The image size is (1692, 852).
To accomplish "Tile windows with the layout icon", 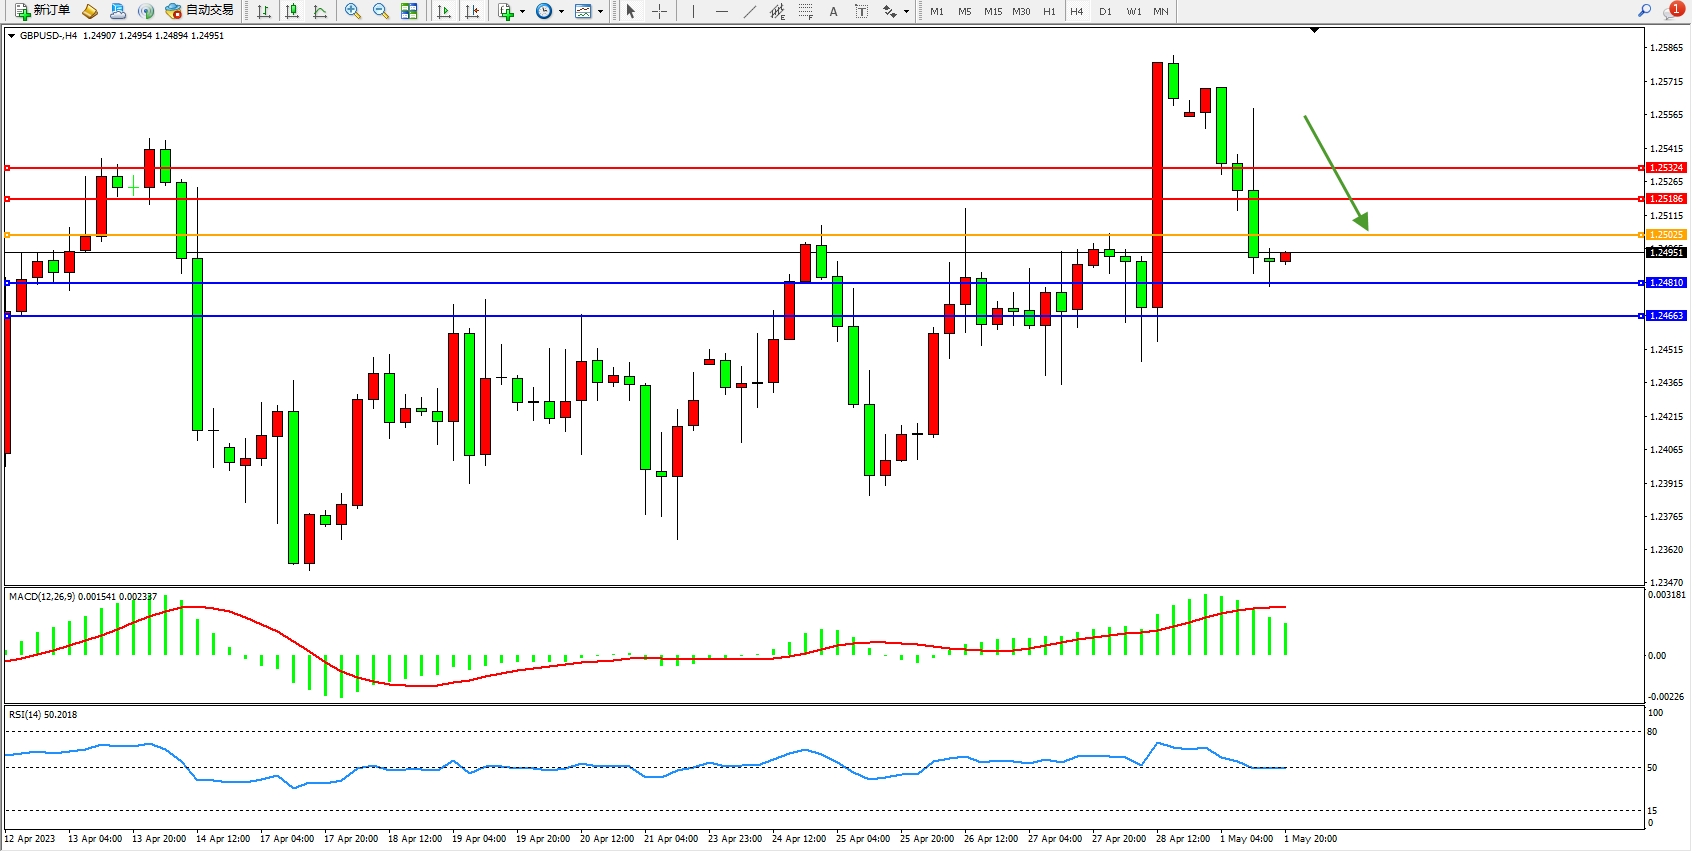I will click(x=409, y=11).
